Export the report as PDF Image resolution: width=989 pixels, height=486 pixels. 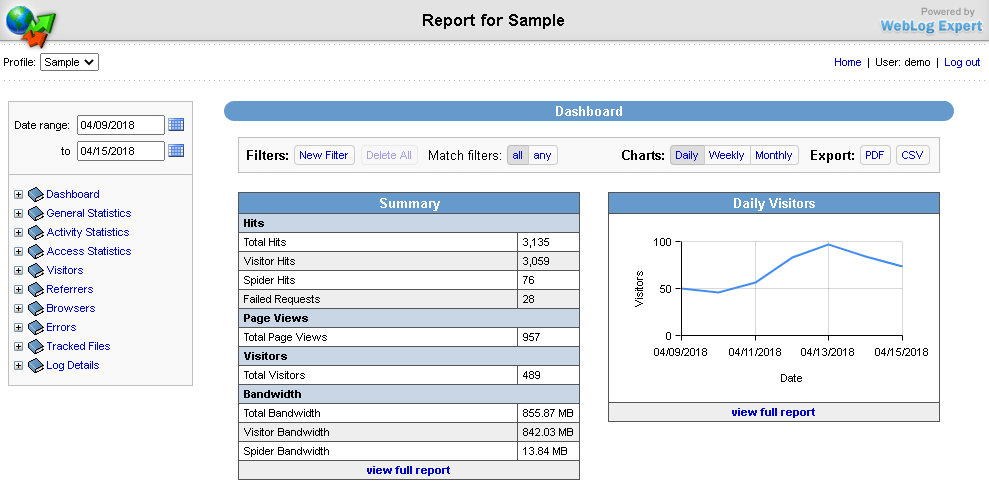click(875, 155)
